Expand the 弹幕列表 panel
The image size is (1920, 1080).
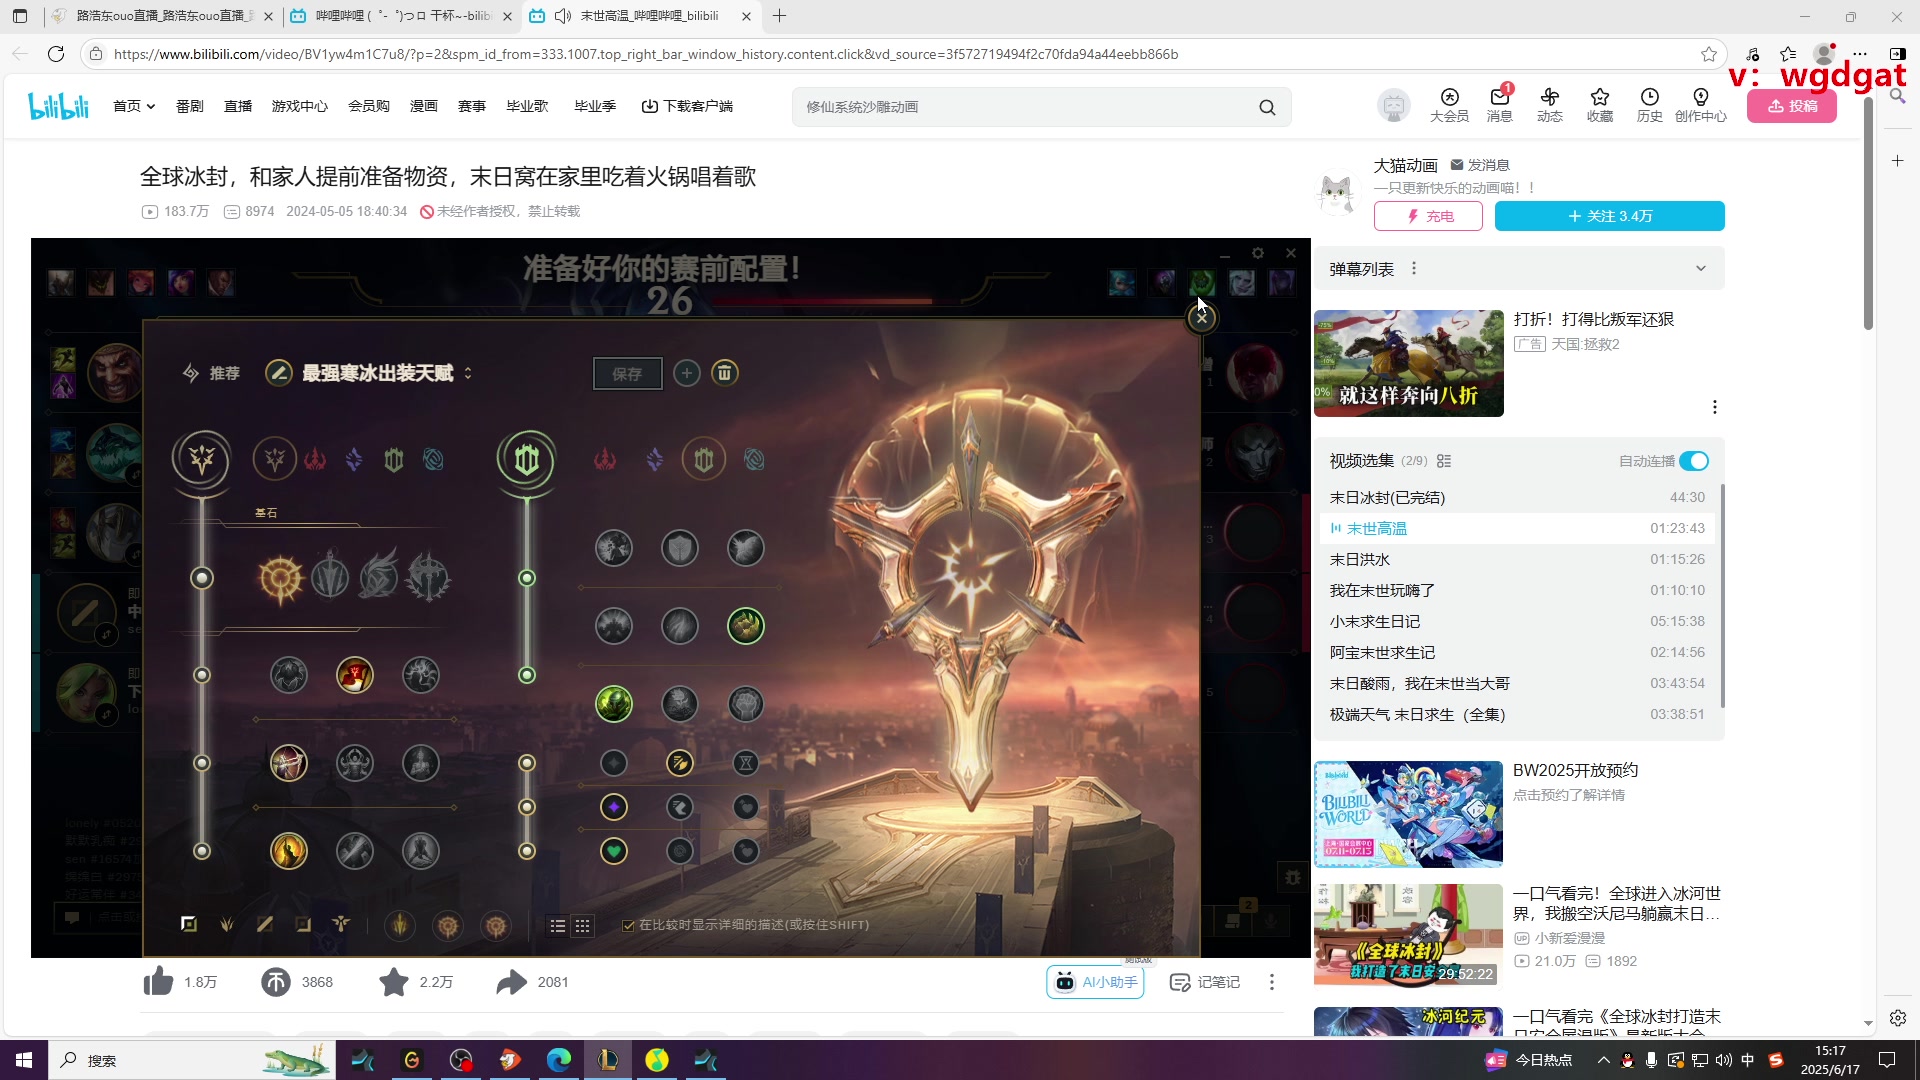pos(1700,268)
